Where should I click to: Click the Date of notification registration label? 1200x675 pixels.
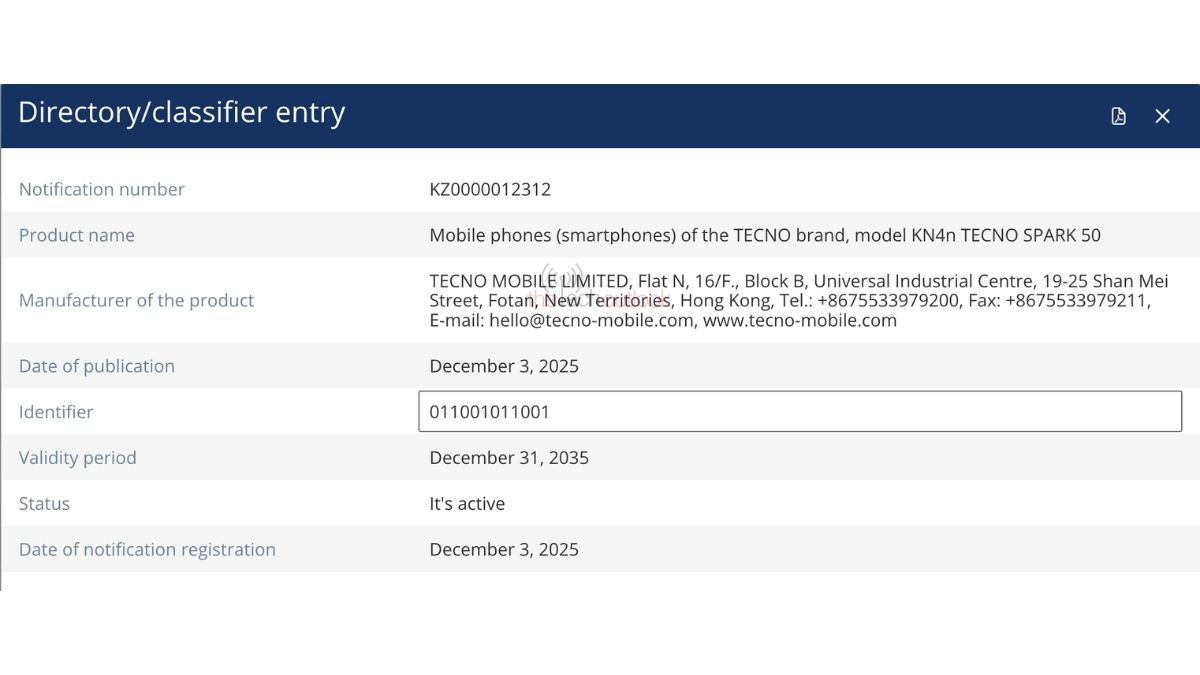tap(147, 549)
